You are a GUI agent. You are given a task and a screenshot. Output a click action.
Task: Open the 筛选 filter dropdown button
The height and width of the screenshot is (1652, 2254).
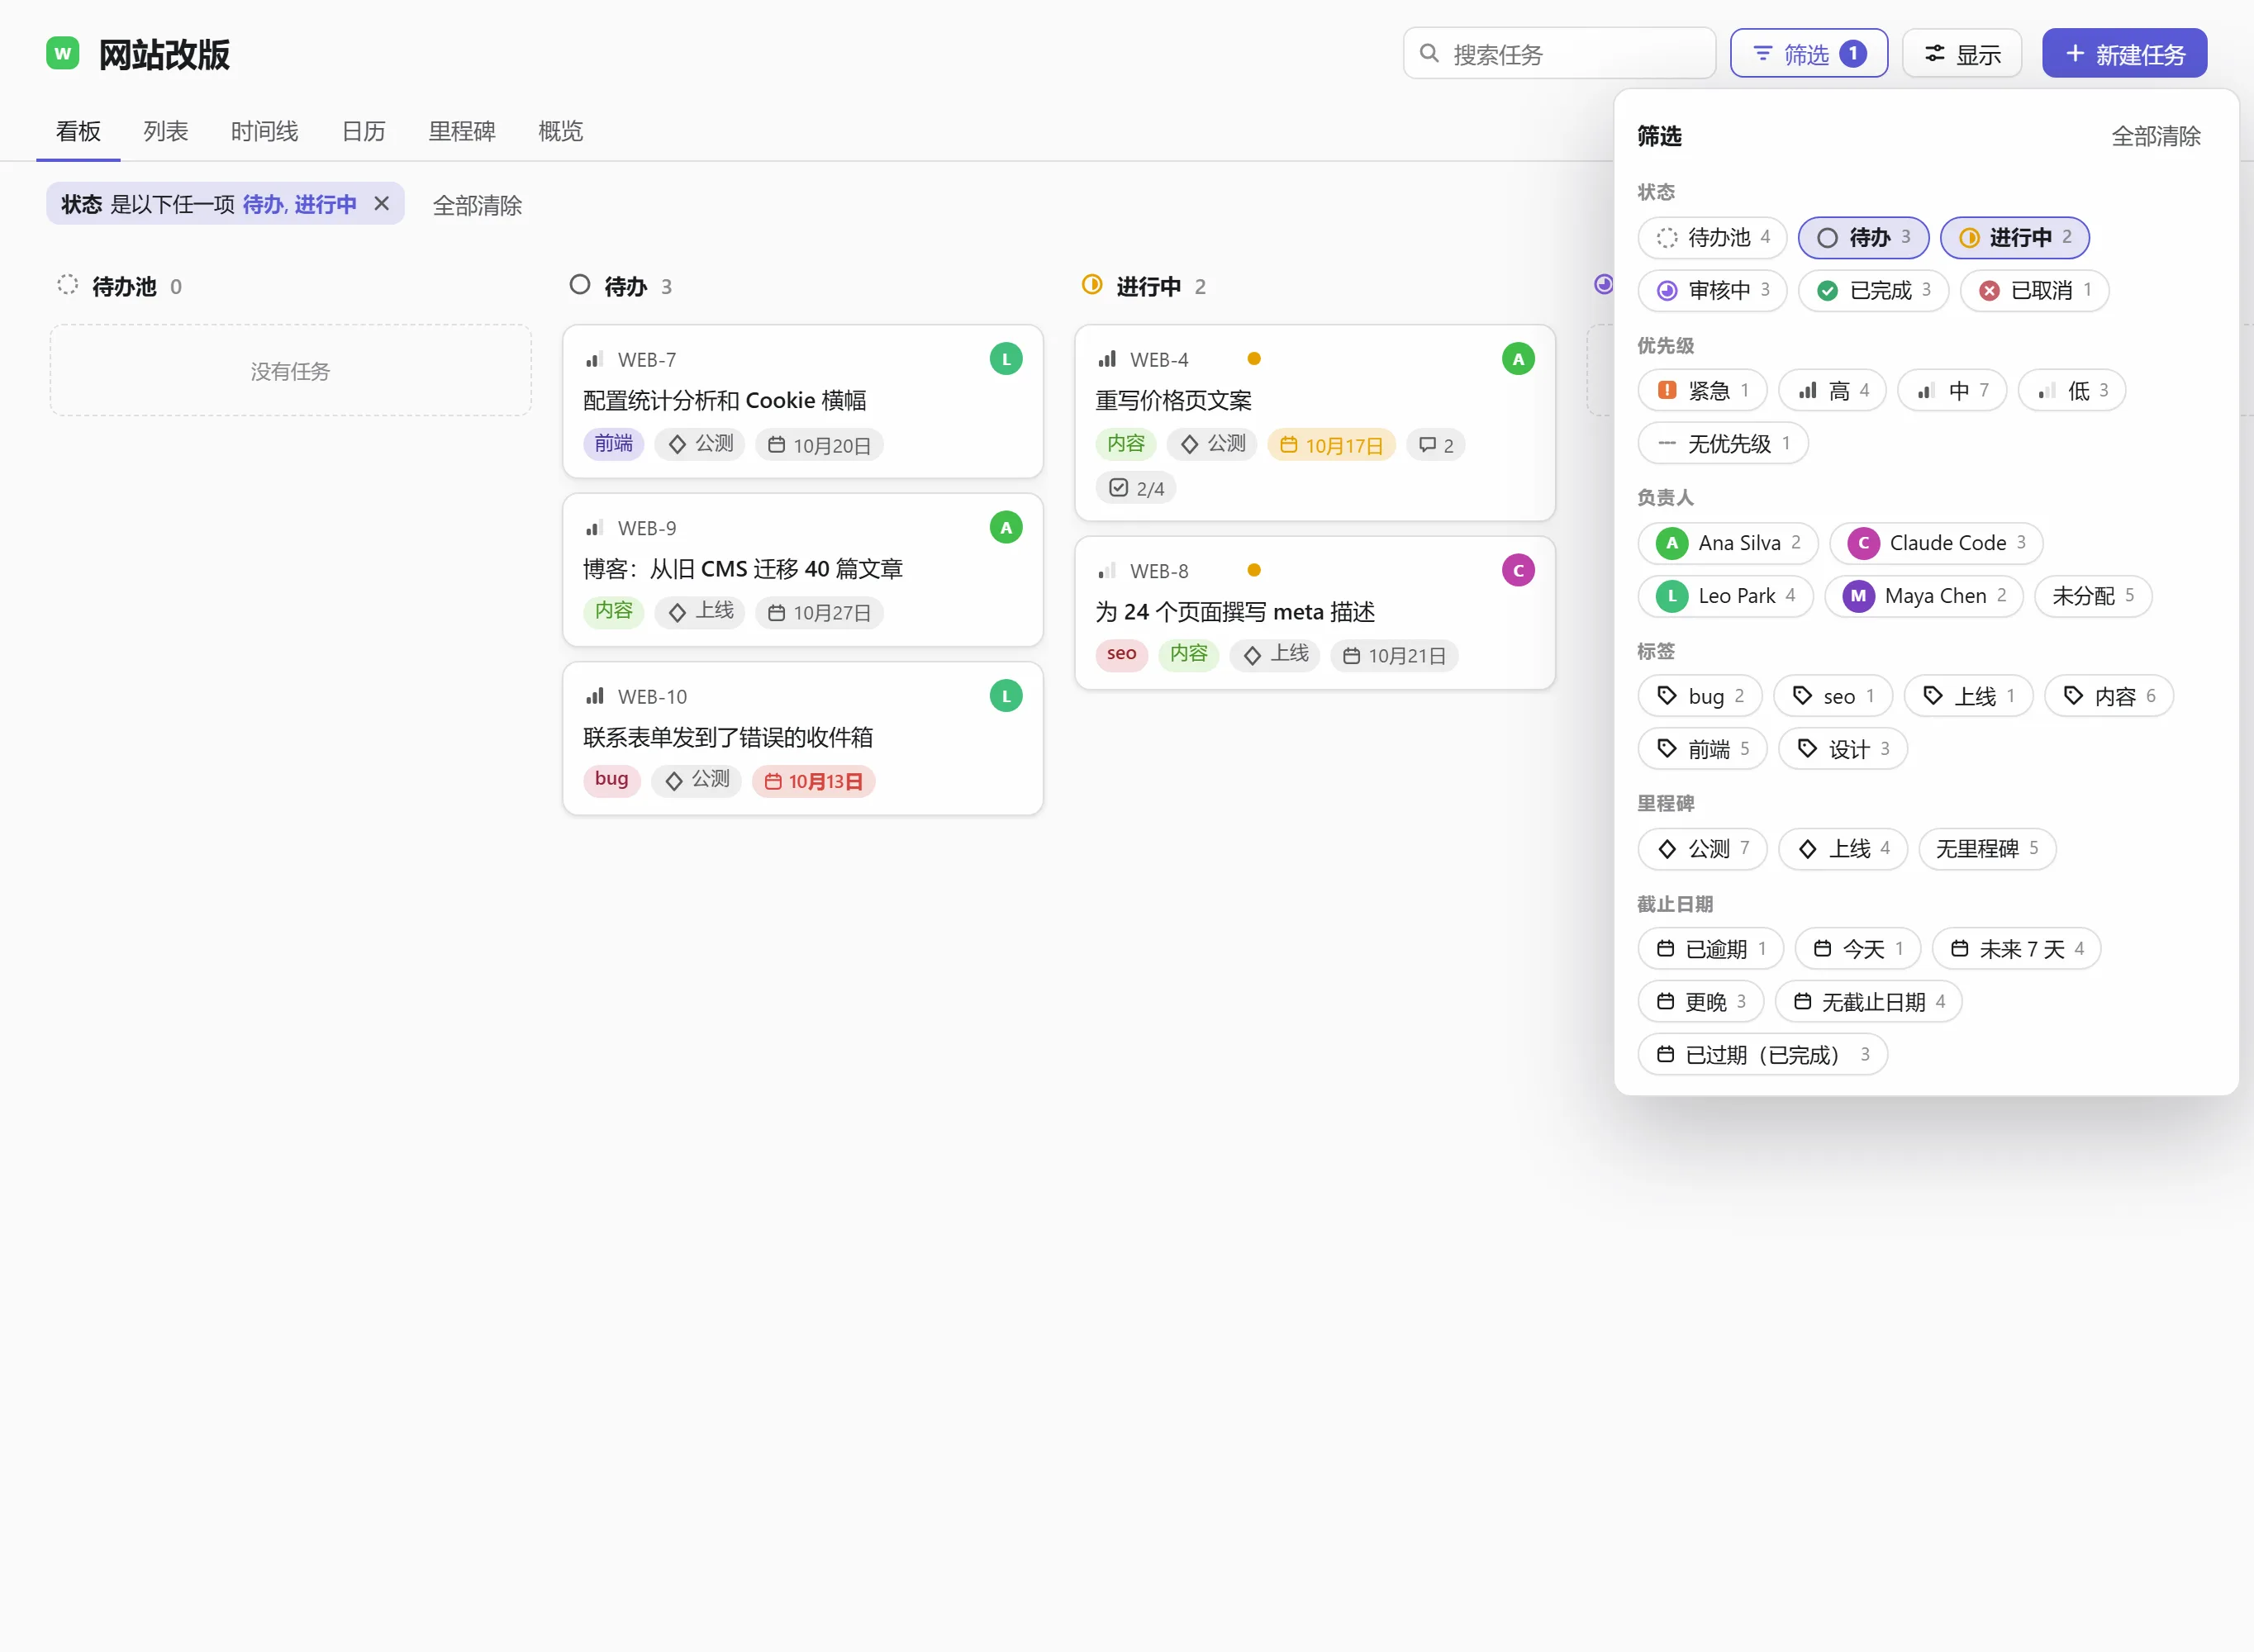coord(1808,53)
